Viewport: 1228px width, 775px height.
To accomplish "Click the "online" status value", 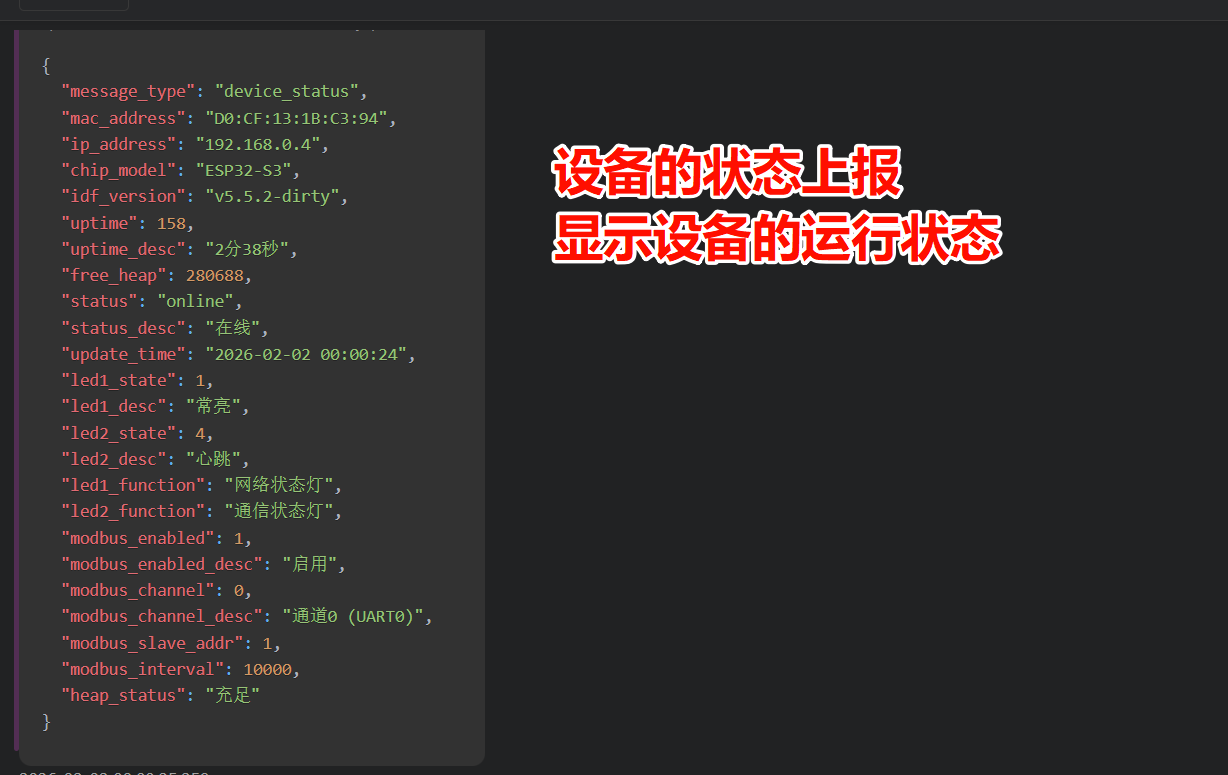I will click(195, 301).
